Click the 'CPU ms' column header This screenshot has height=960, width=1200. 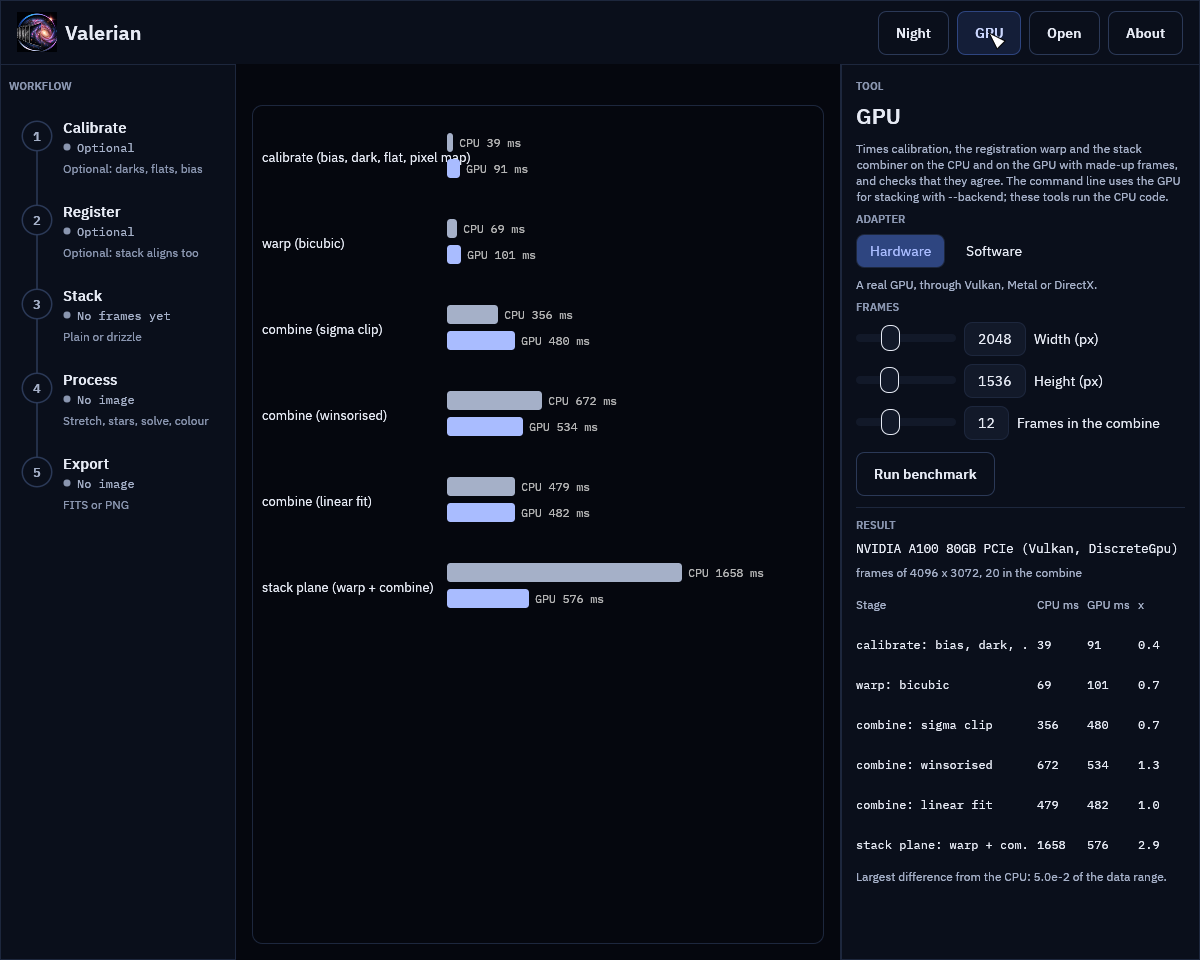tap(1058, 605)
